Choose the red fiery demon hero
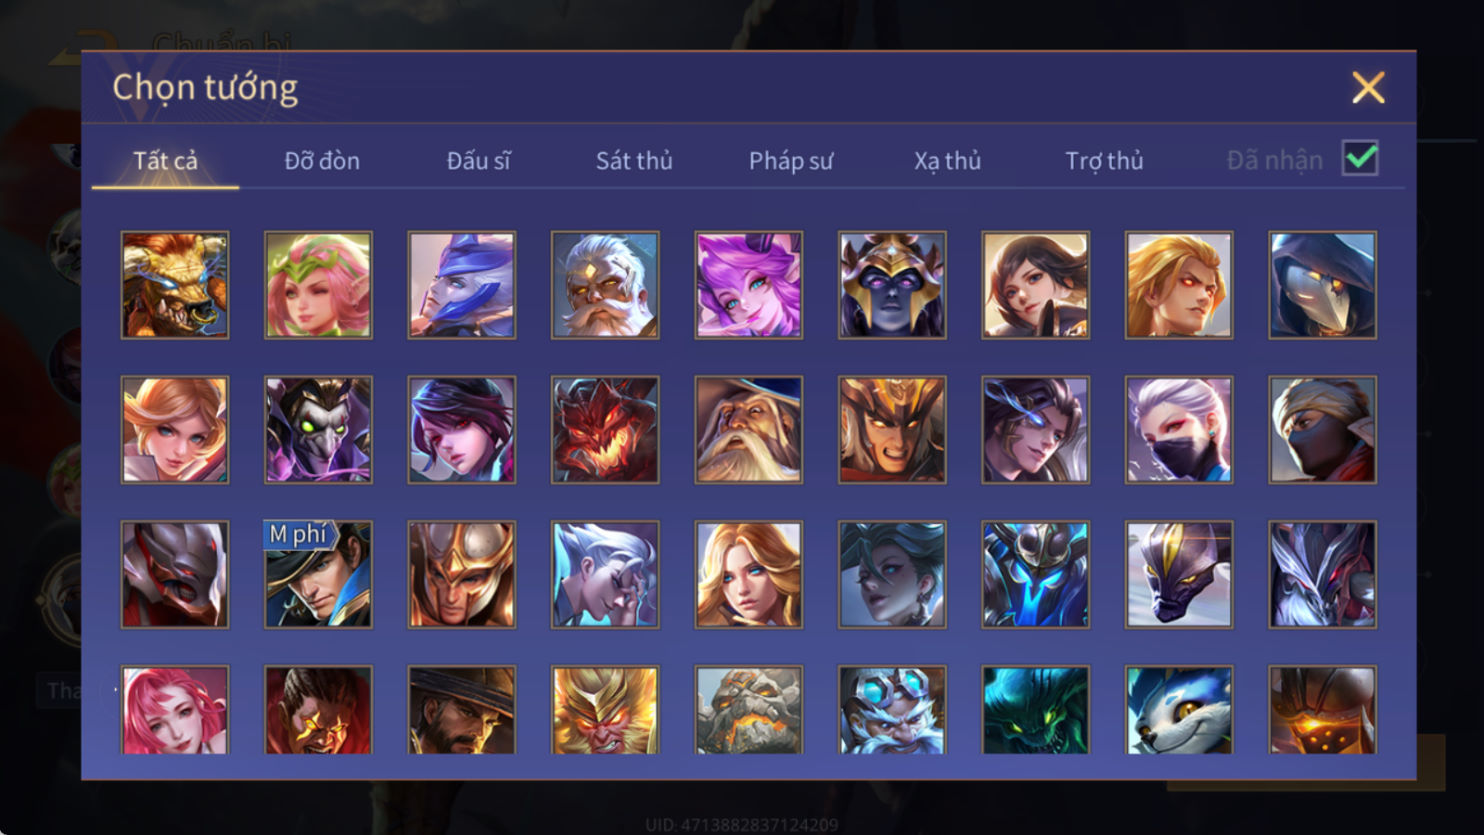The image size is (1484, 835). [605, 430]
